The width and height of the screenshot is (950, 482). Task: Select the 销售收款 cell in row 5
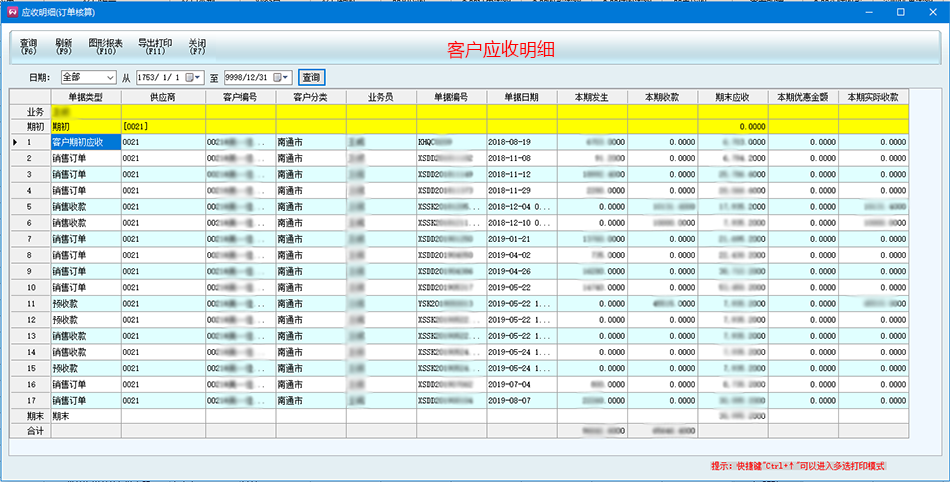[86, 206]
